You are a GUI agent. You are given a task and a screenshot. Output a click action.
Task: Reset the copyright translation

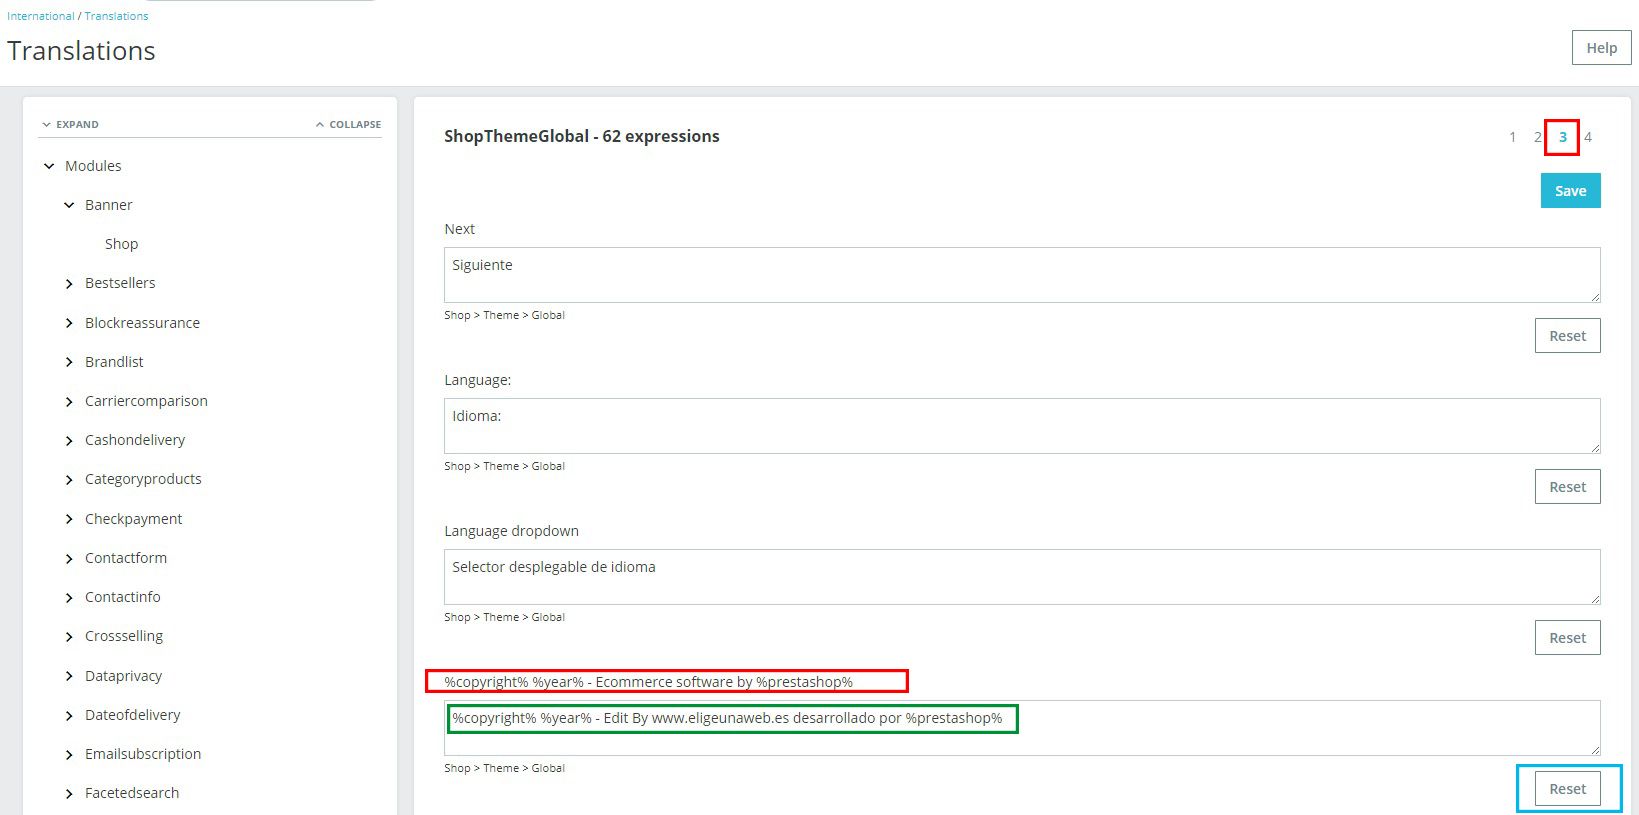click(x=1567, y=789)
